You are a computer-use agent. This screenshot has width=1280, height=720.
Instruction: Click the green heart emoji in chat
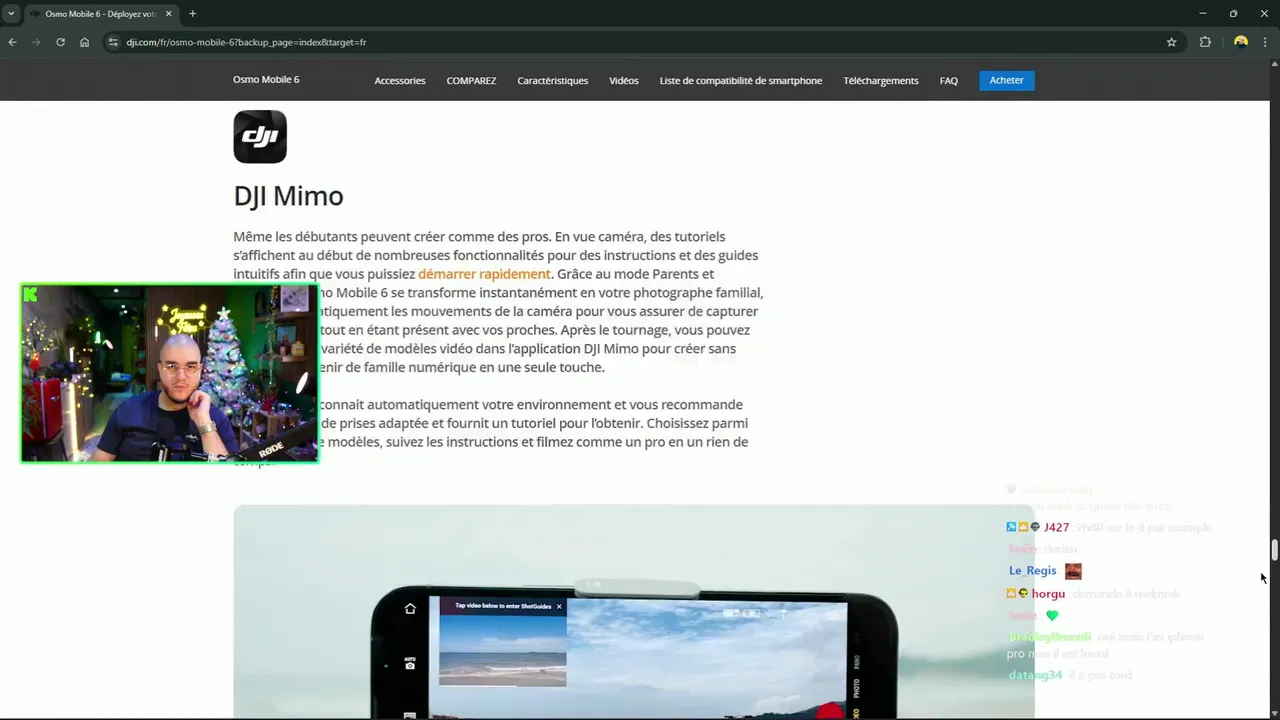point(1052,616)
